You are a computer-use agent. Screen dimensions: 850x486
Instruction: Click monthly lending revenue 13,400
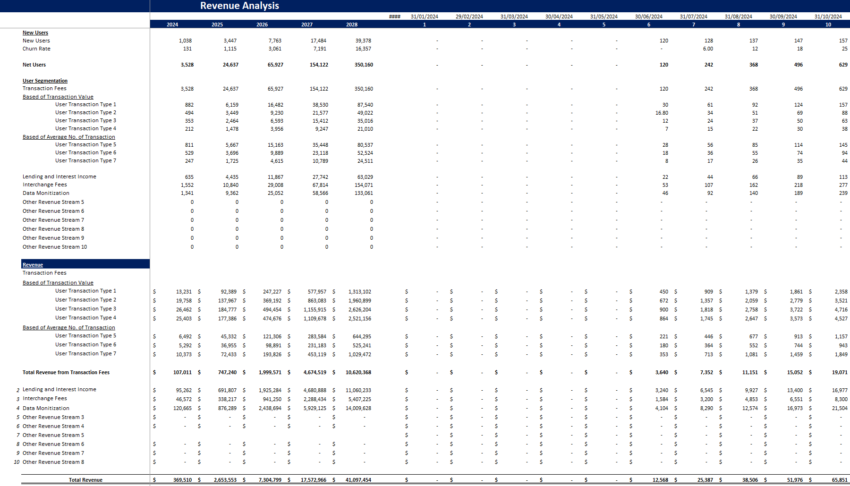pos(795,390)
